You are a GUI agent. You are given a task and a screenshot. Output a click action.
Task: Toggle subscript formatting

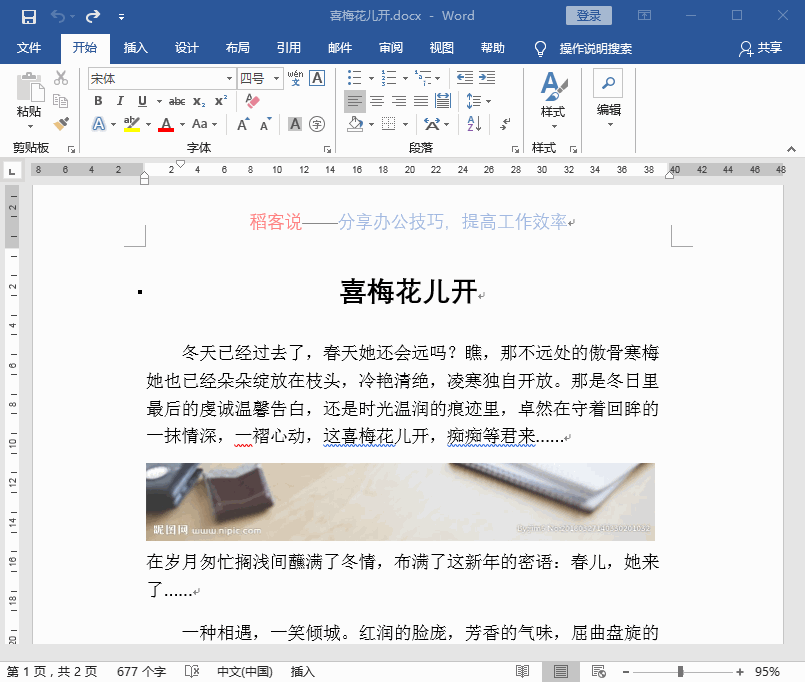(x=199, y=102)
